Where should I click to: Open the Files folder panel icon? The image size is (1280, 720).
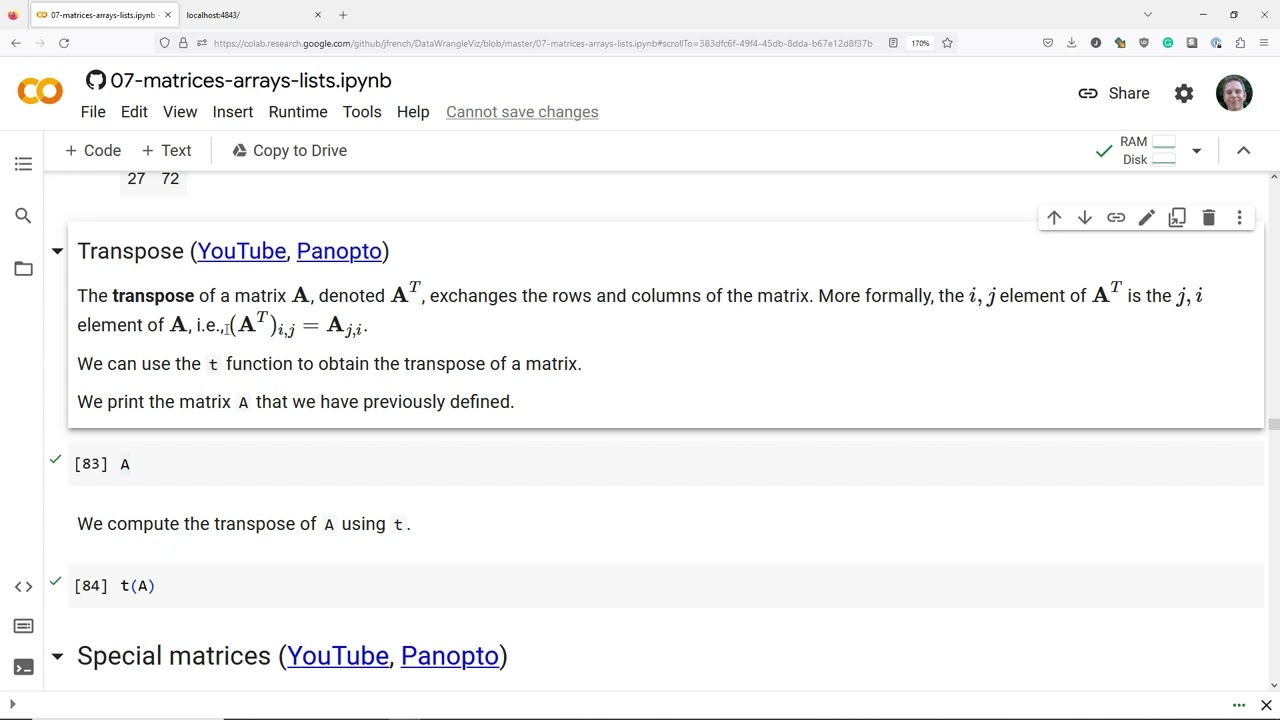click(23, 268)
